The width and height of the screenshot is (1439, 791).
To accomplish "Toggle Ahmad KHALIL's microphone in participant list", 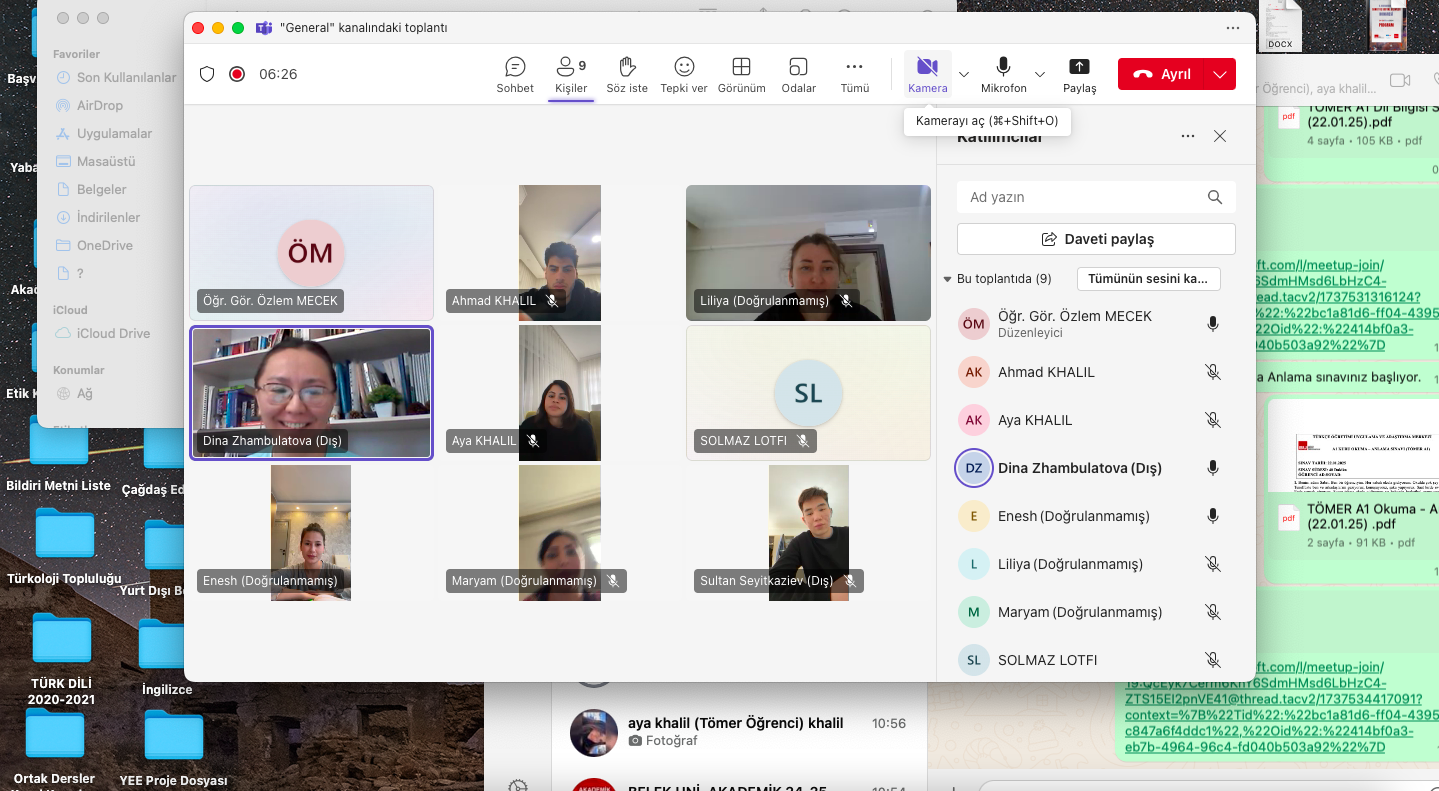I will click(x=1213, y=372).
